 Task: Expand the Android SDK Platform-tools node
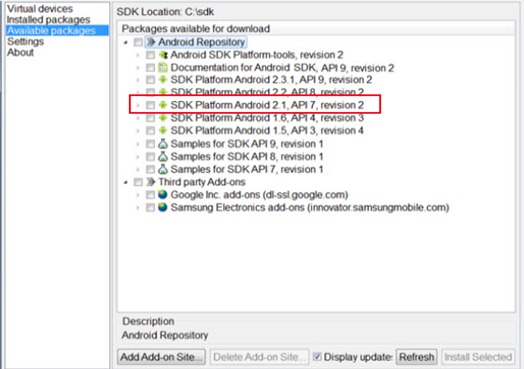point(138,55)
